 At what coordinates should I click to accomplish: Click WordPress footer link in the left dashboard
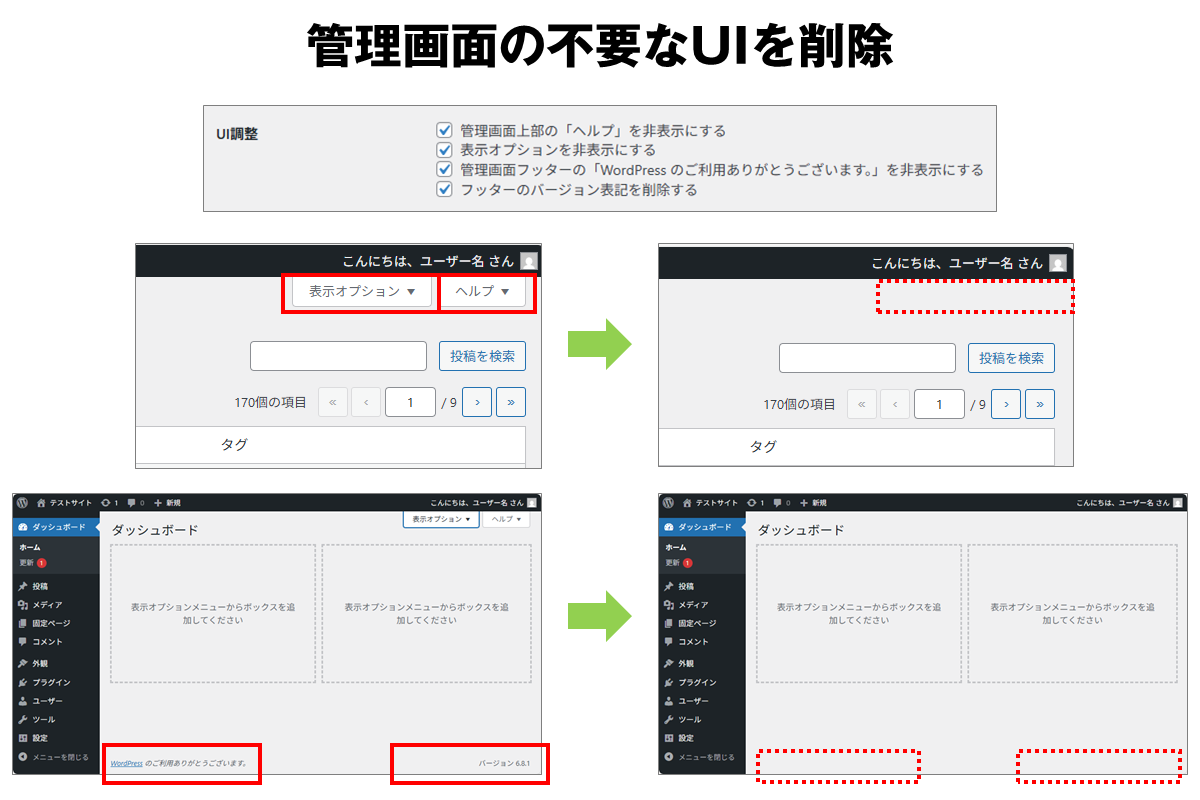tap(127, 763)
